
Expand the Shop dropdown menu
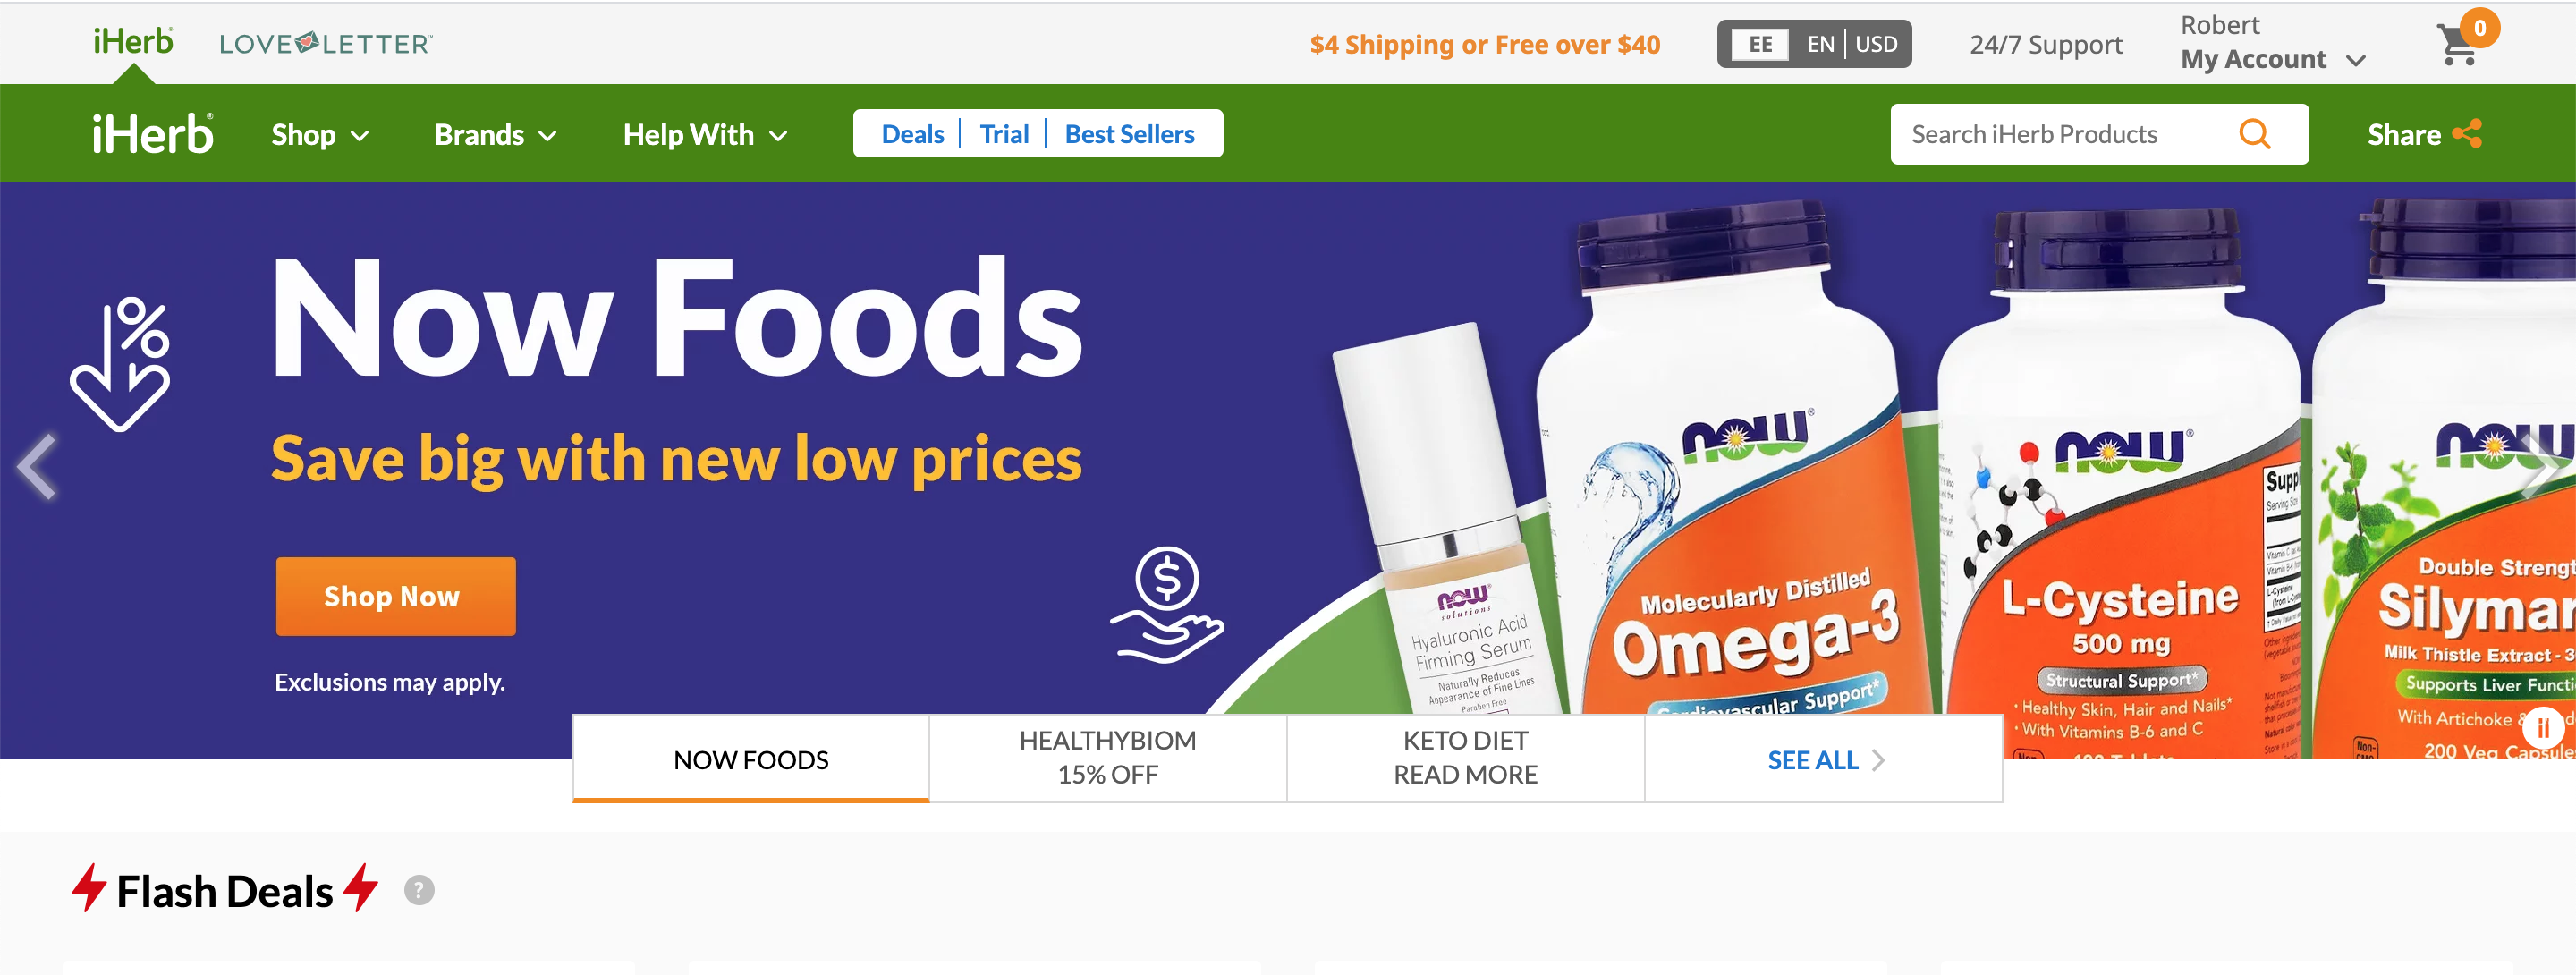click(x=320, y=135)
